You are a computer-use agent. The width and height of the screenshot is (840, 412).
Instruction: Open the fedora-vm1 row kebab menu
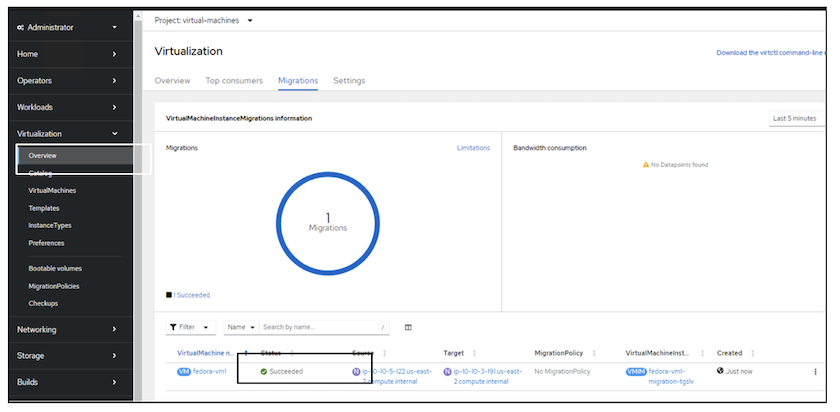coord(815,372)
